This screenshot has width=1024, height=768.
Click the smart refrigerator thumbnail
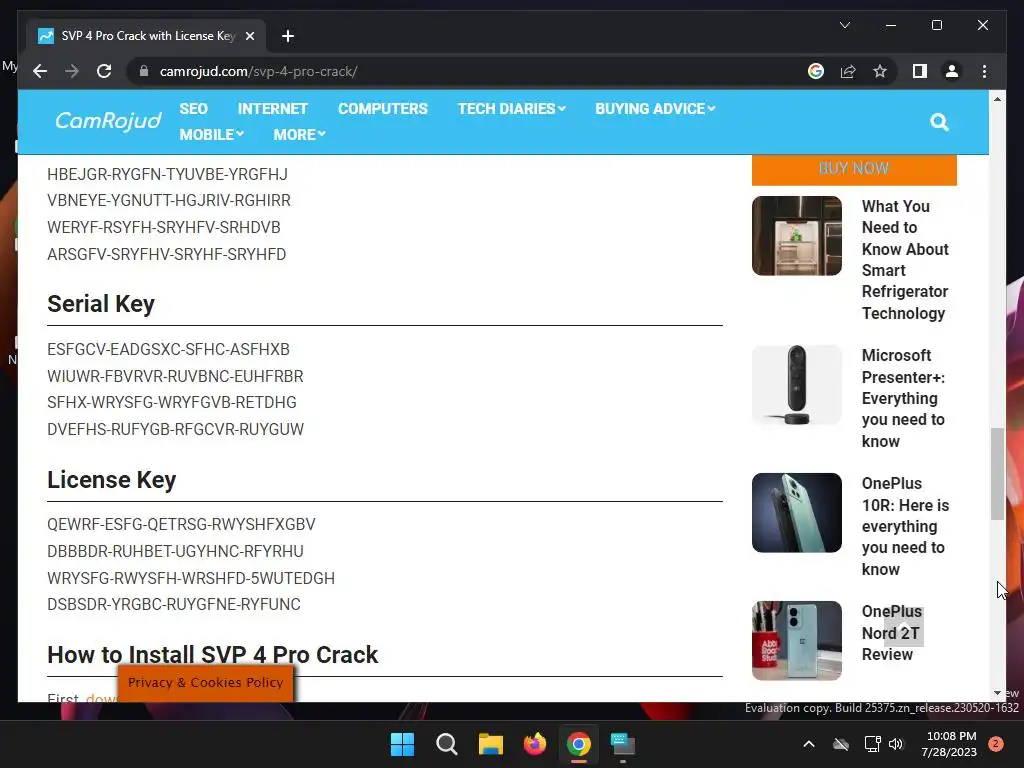coord(797,236)
